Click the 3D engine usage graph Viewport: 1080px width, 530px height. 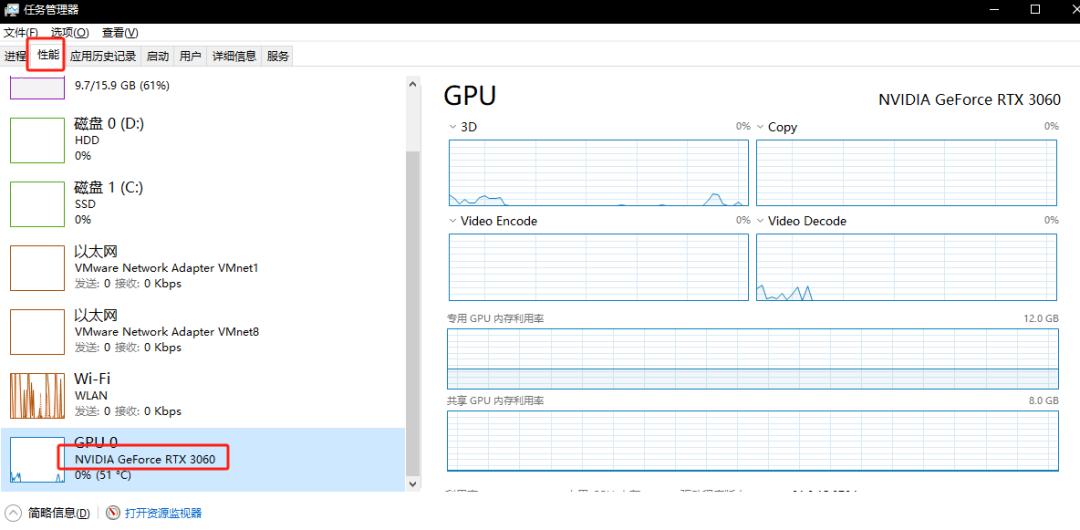(599, 172)
